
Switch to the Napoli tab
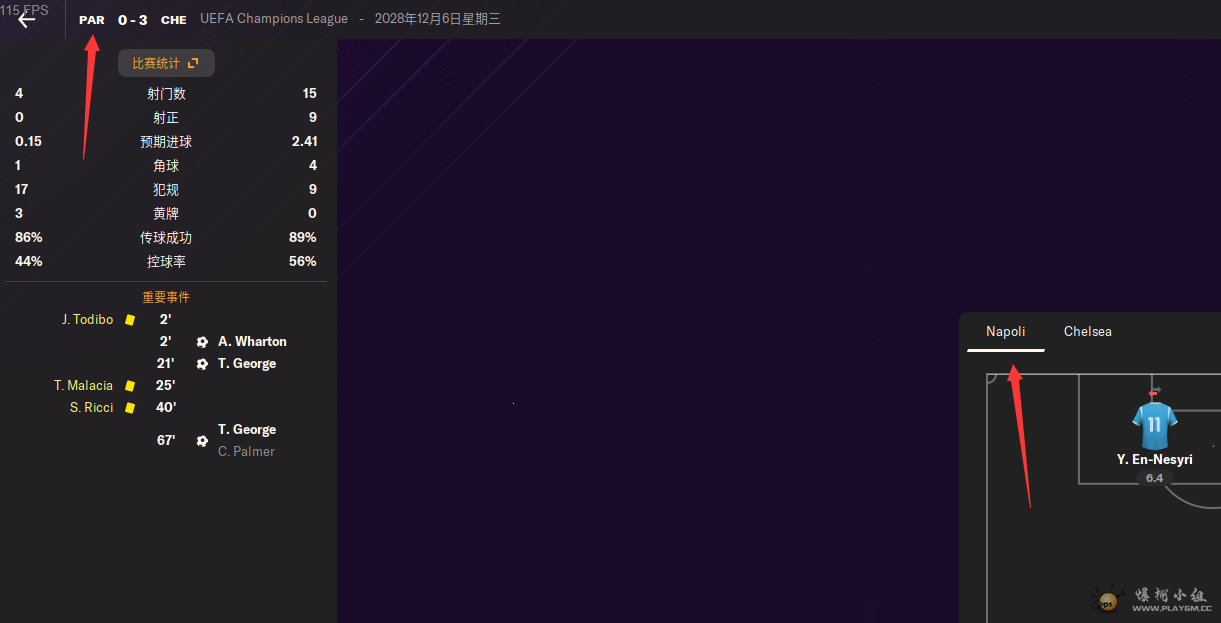(x=1006, y=332)
